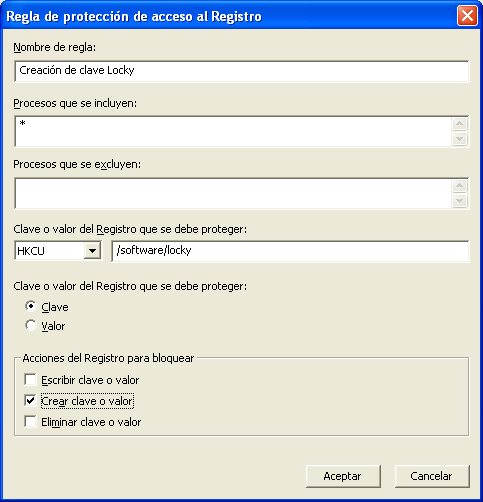The height and width of the screenshot is (502, 483).
Task: Focus the 'Procesos que se incluyen' text area
Action: [233, 131]
